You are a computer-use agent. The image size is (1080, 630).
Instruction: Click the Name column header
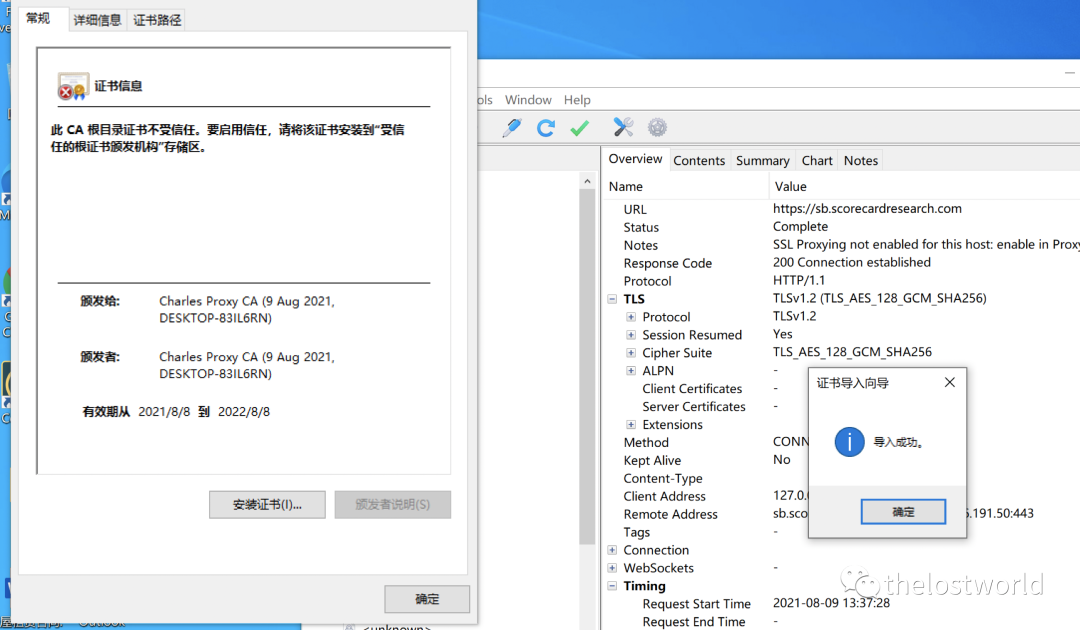[686, 187]
